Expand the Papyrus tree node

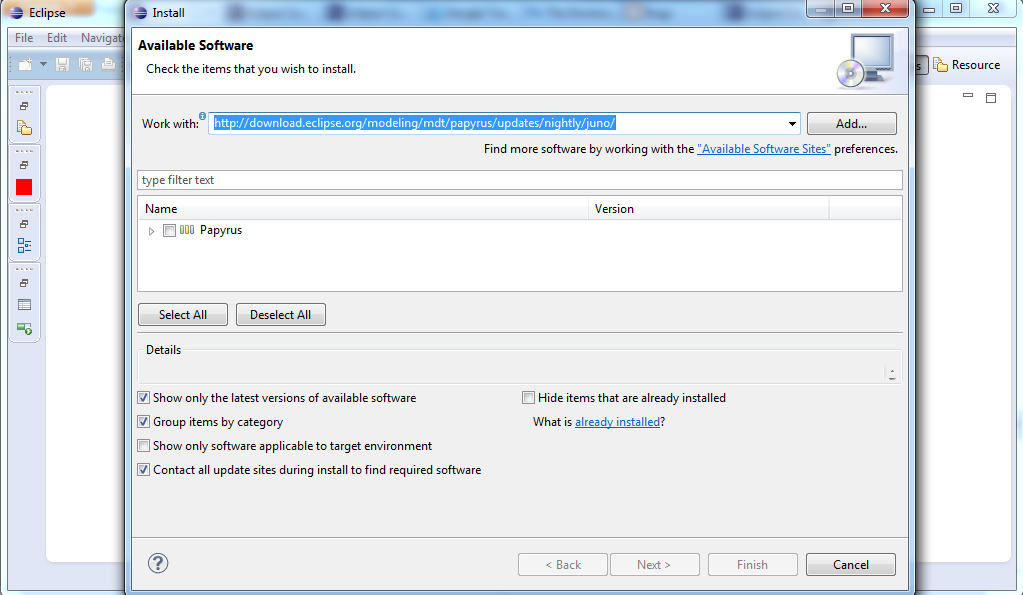coord(151,231)
